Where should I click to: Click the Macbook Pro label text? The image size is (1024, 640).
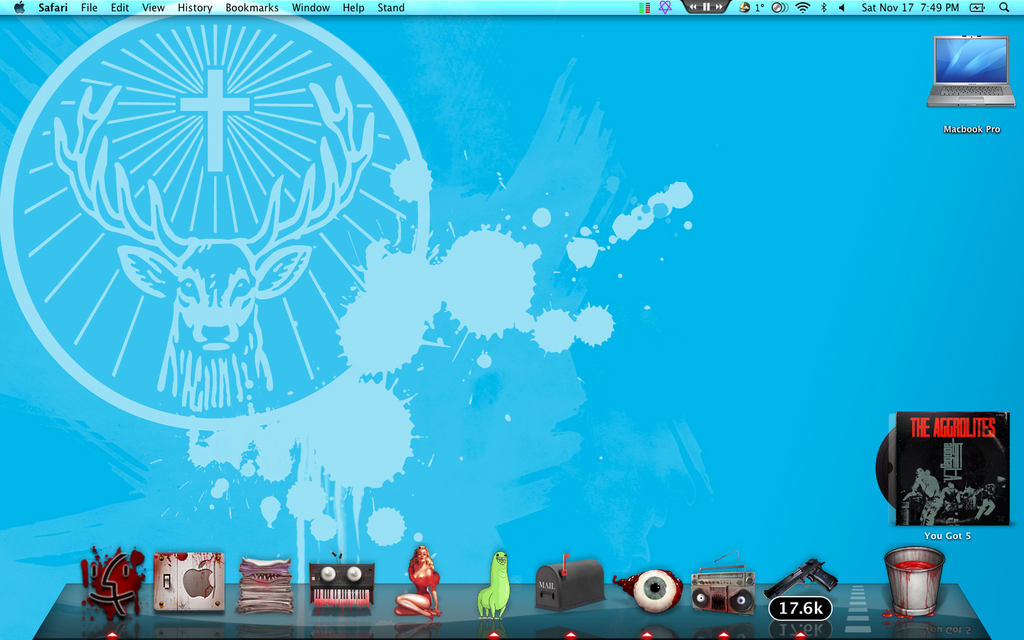point(971,129)
